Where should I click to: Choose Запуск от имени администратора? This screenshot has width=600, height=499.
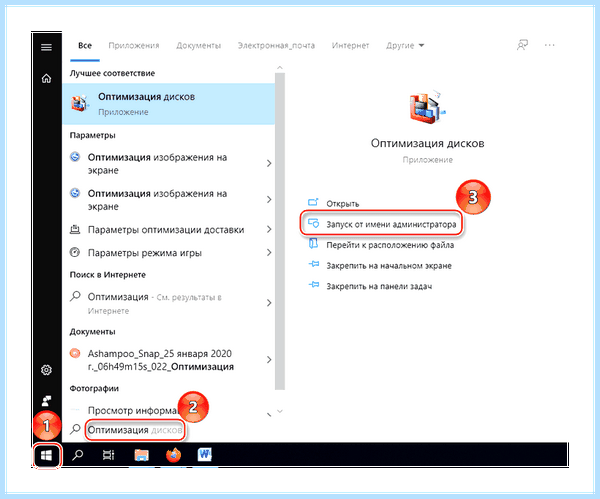(391, 224)
